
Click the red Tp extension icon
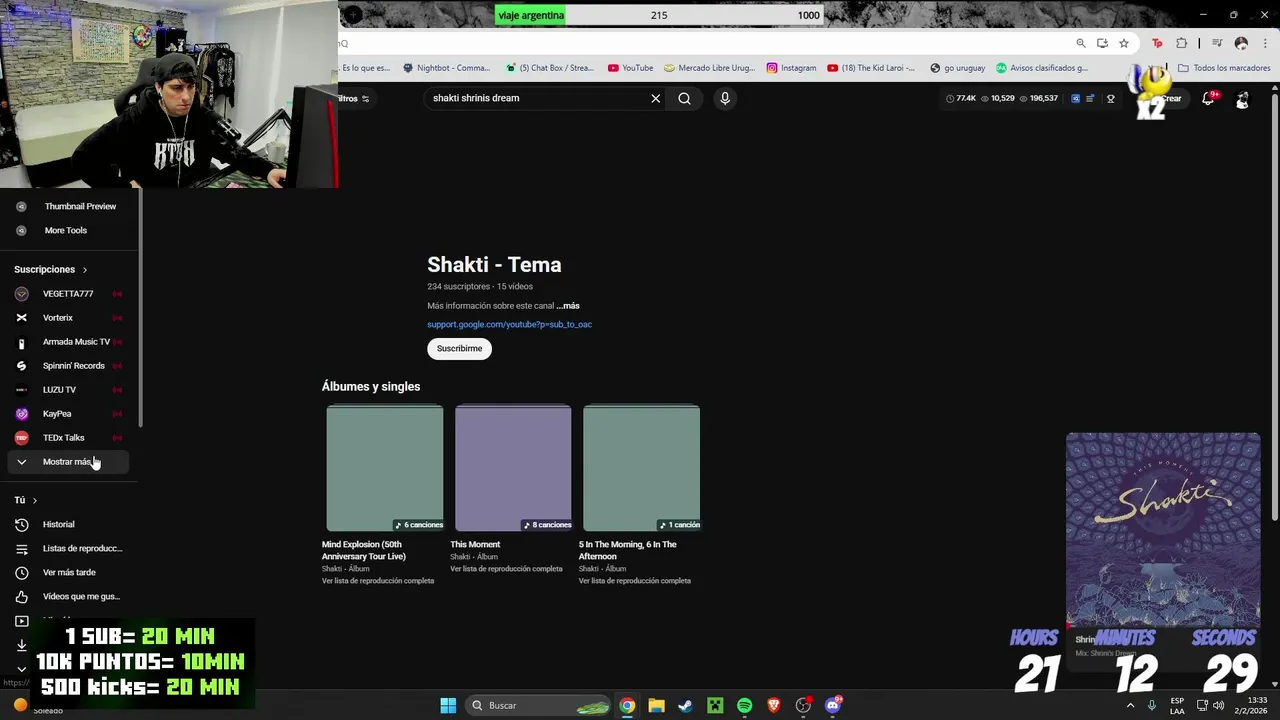1157,43
